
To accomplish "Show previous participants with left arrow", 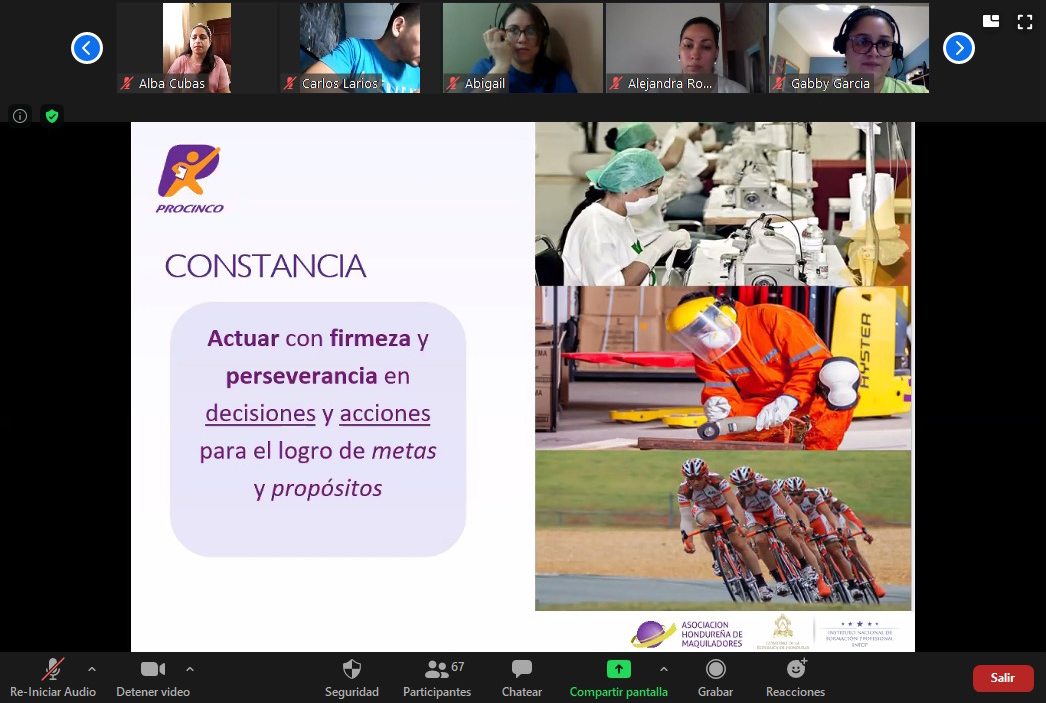I will [87, 48].
